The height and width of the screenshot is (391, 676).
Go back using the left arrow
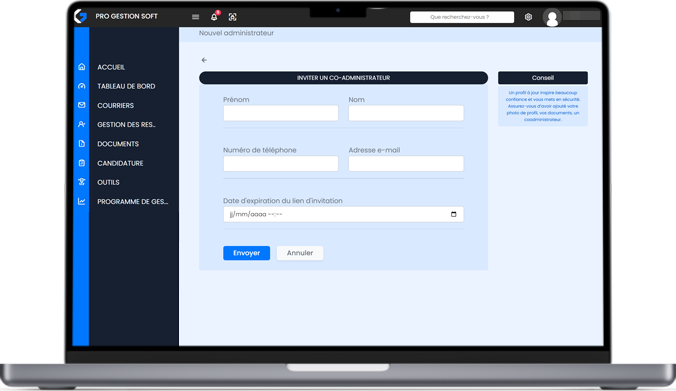[204, 60]
